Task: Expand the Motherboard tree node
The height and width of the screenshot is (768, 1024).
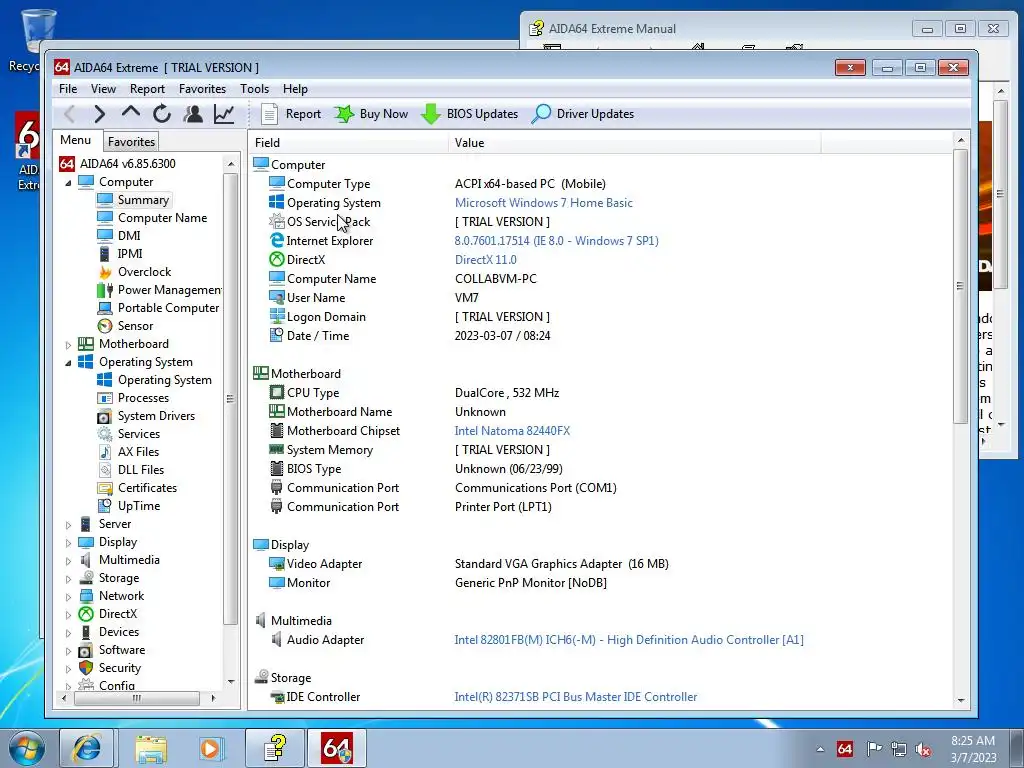Action: pos(69,345)
